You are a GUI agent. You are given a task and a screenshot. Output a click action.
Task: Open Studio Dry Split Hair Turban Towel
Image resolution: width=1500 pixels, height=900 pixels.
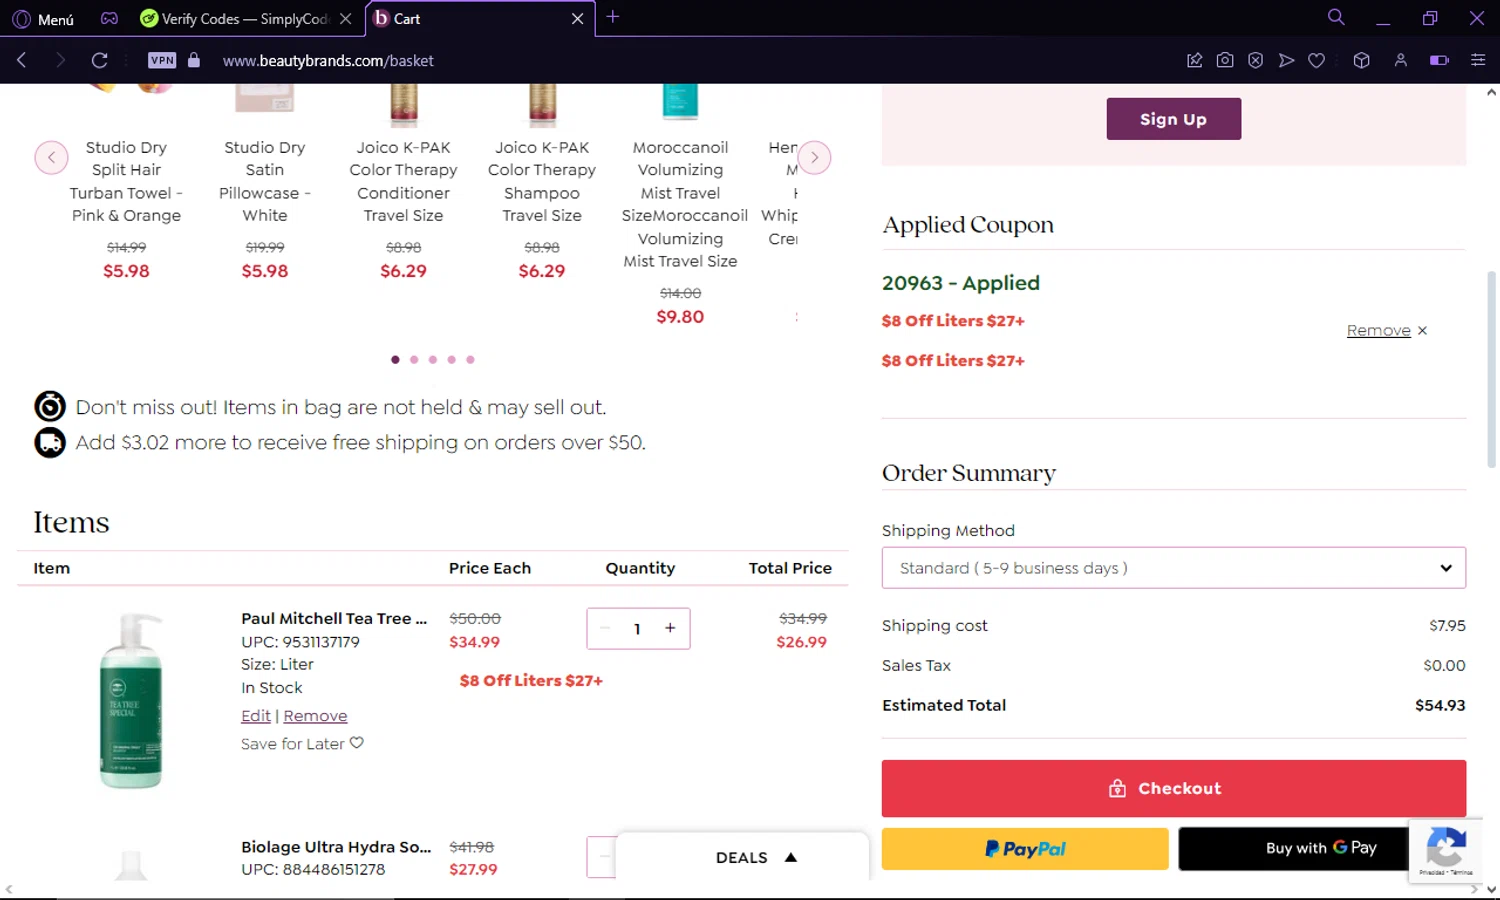tap(126, 181)
